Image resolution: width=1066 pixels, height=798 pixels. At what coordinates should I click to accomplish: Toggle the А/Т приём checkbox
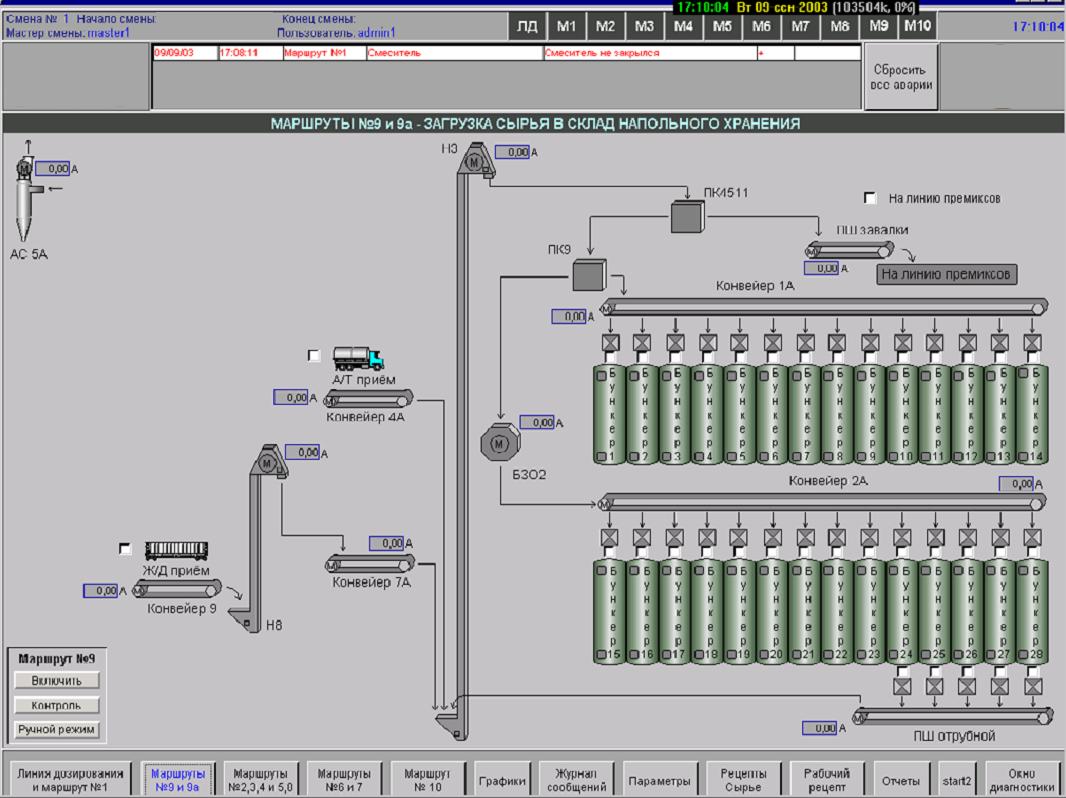coord(315,356)
